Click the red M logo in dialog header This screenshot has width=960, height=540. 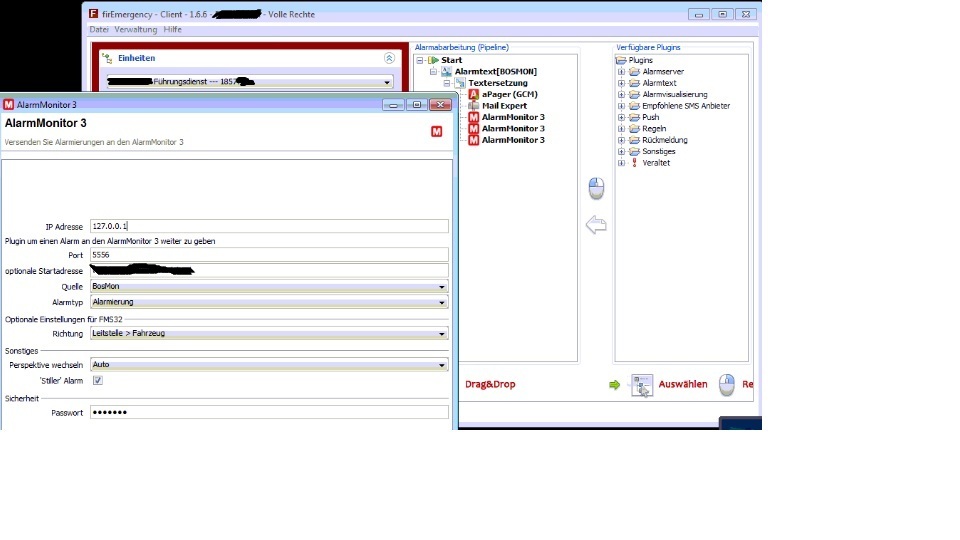pos(437,132)
